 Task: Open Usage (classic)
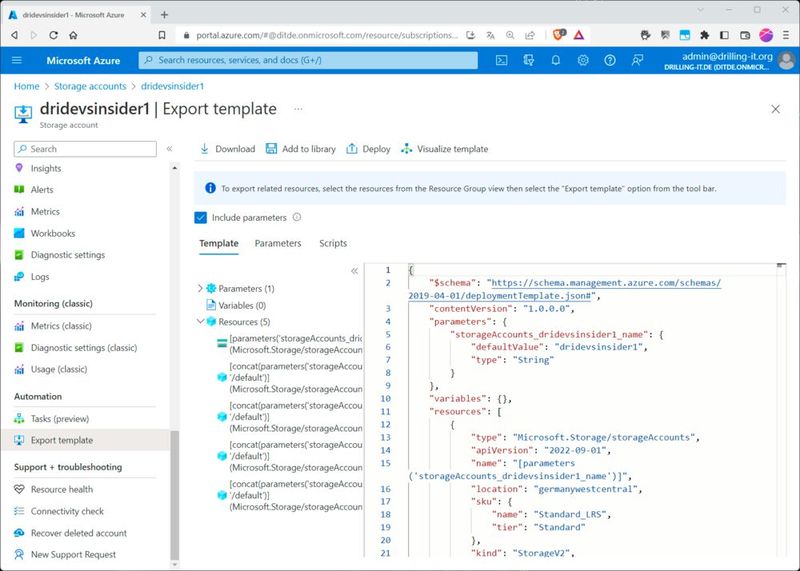click(59, 369)
